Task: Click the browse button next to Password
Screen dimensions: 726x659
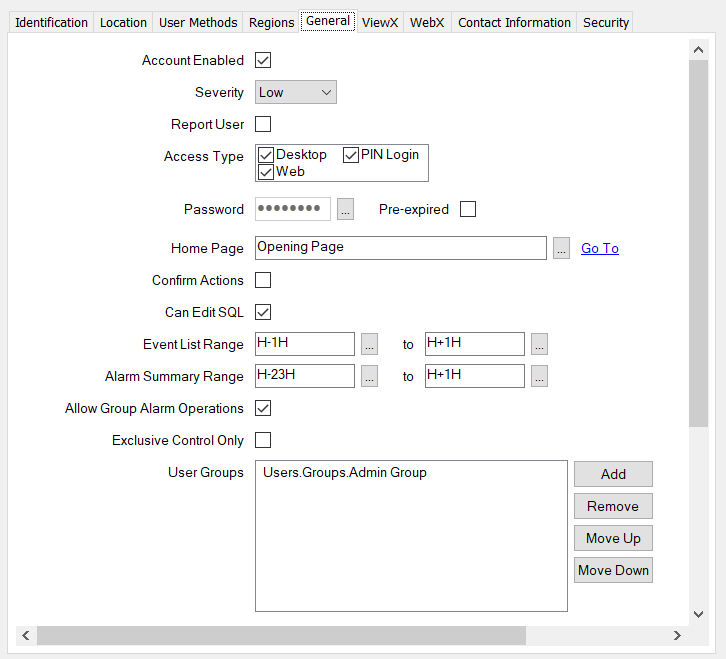Action: [x=345, y=209]
